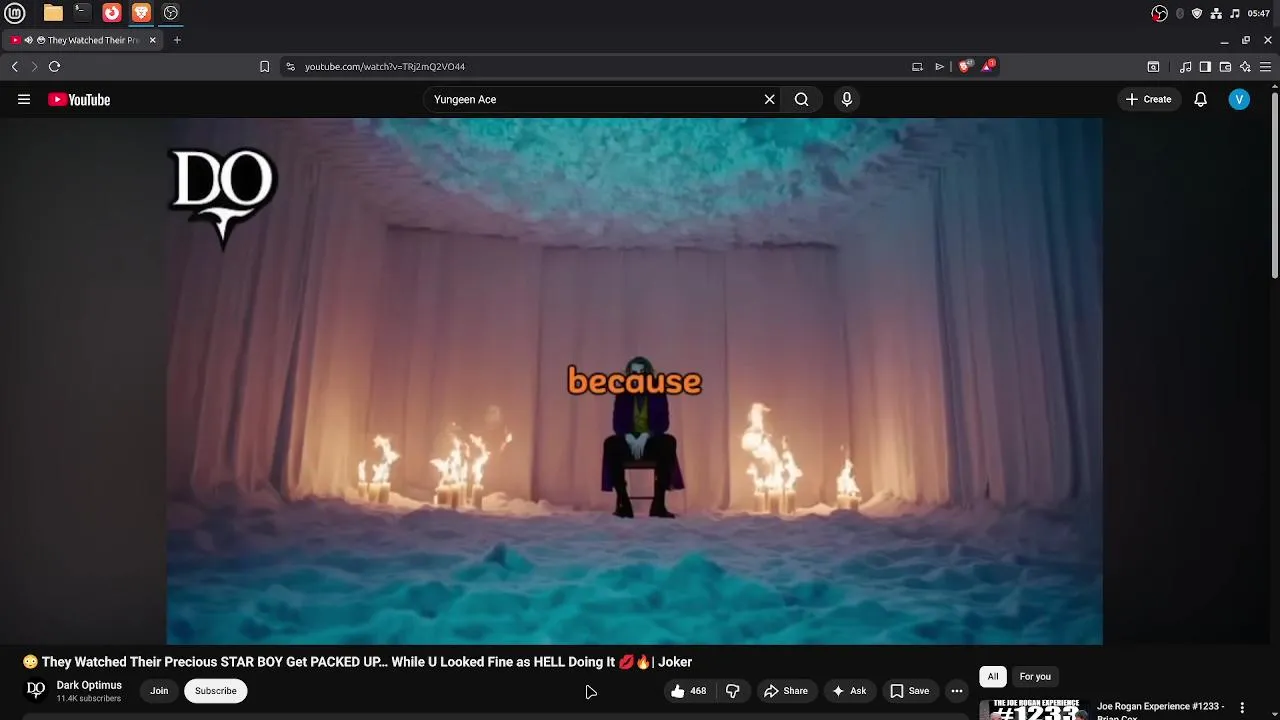Open Brave Leo AI assistant
The image size is (1280, 720).
coord(1245,66)
